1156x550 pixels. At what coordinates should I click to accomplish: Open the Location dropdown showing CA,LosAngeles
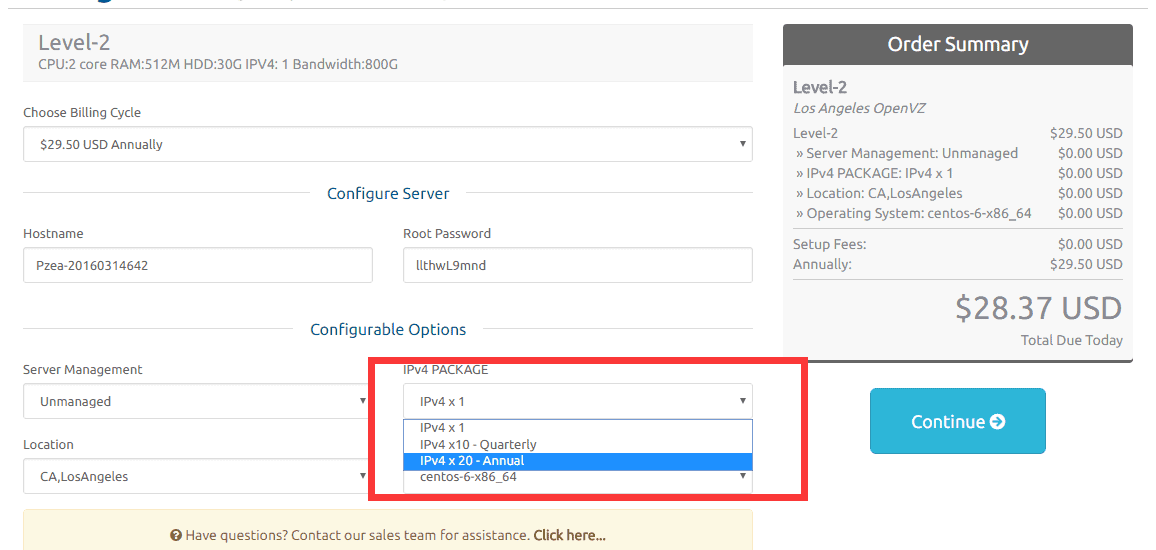(x=195, y=476)
